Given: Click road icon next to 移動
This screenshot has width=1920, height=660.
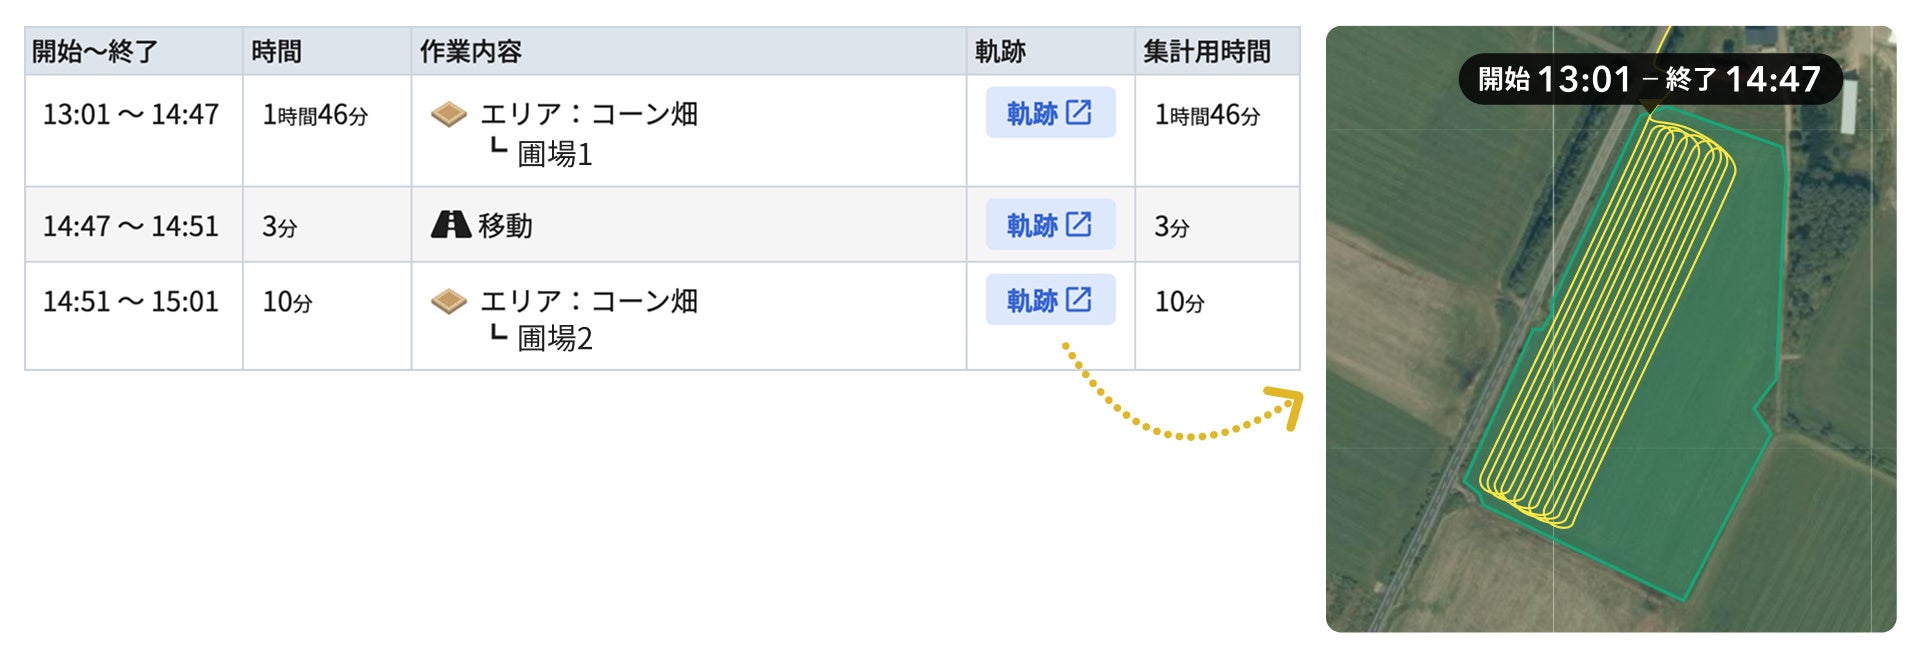Looking at the screenshot, I should pyautogui.click(x=450, y=225).
